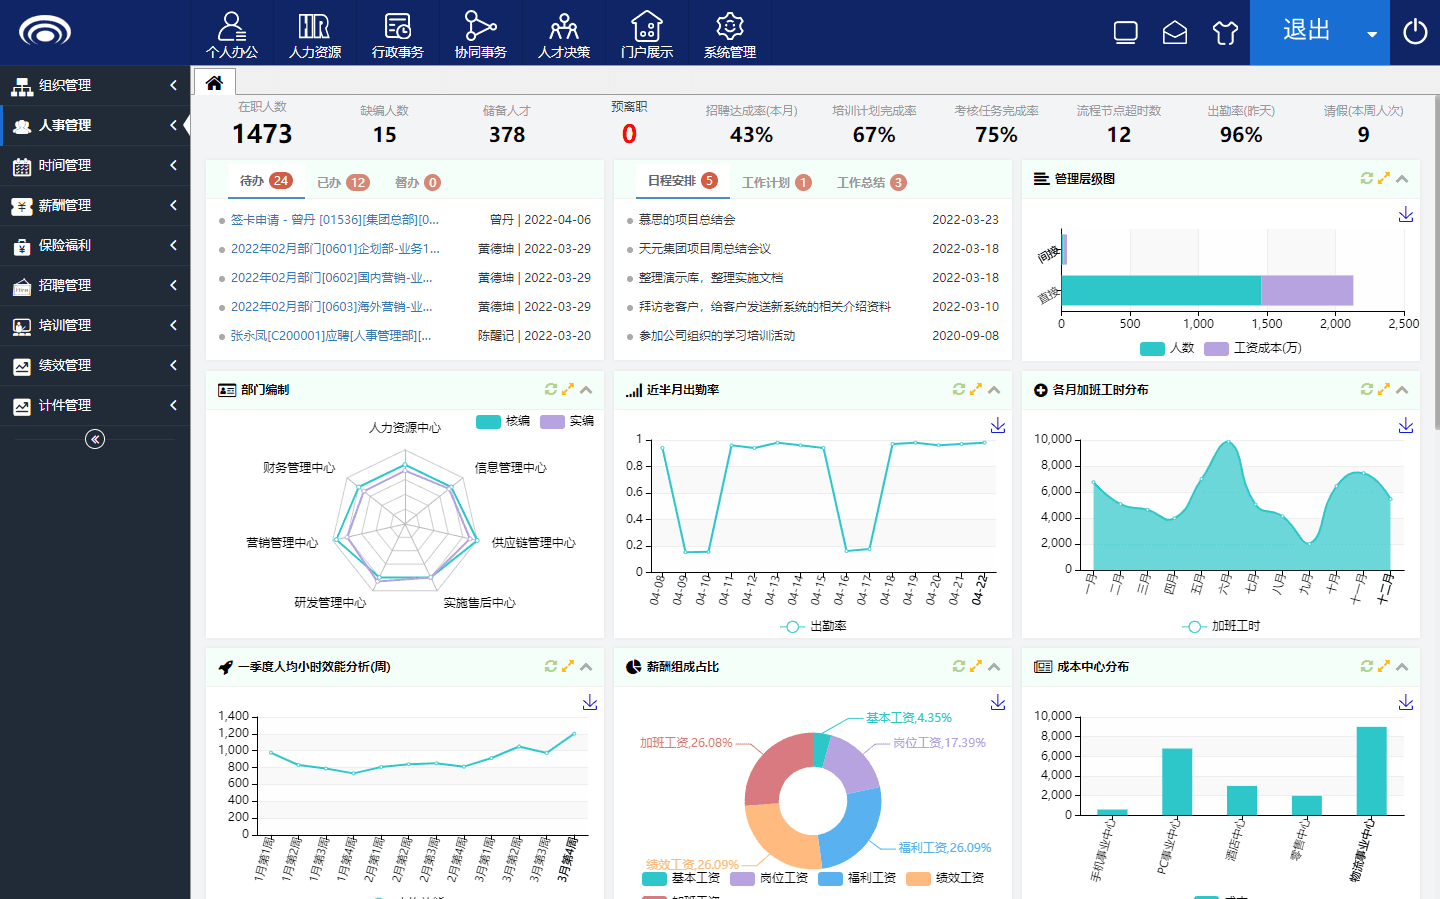Toggle the 核编 legend series
The height and width of the screenshot is (899, 1440).
503,421
